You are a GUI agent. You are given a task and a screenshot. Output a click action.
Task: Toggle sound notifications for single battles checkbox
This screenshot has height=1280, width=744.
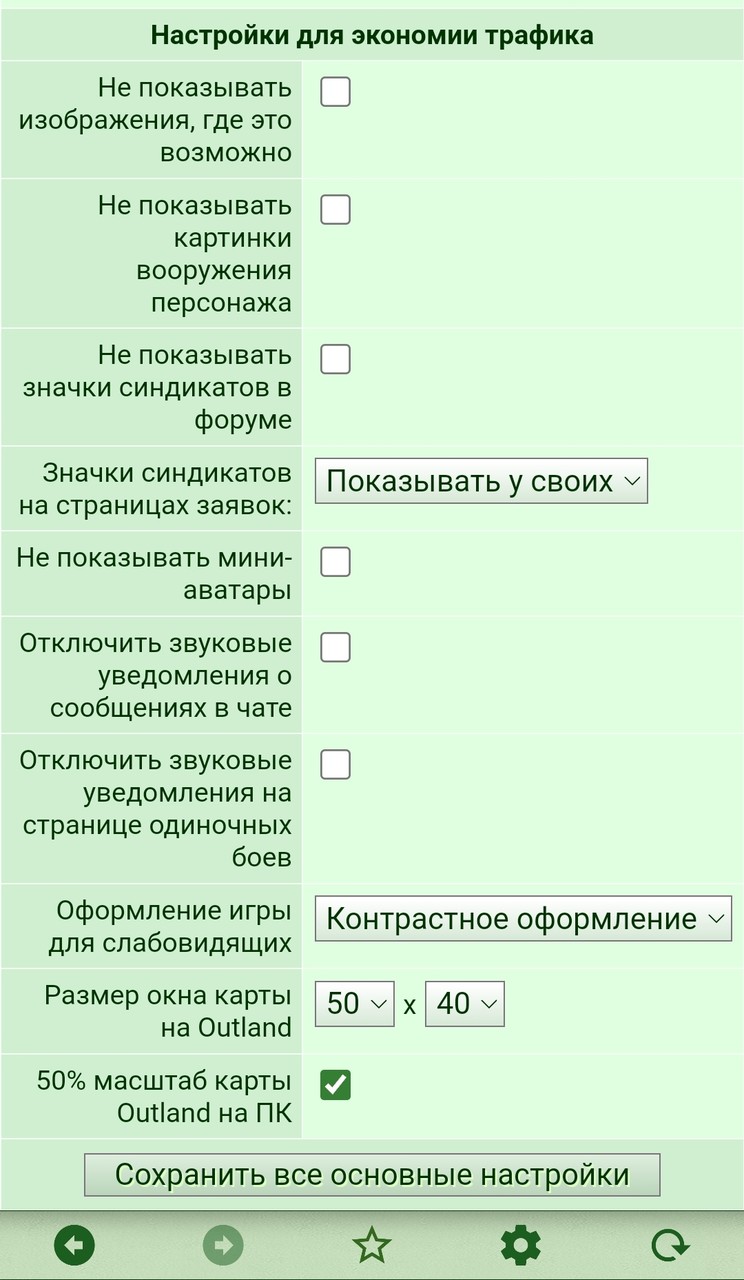click(x=335, y=764)
